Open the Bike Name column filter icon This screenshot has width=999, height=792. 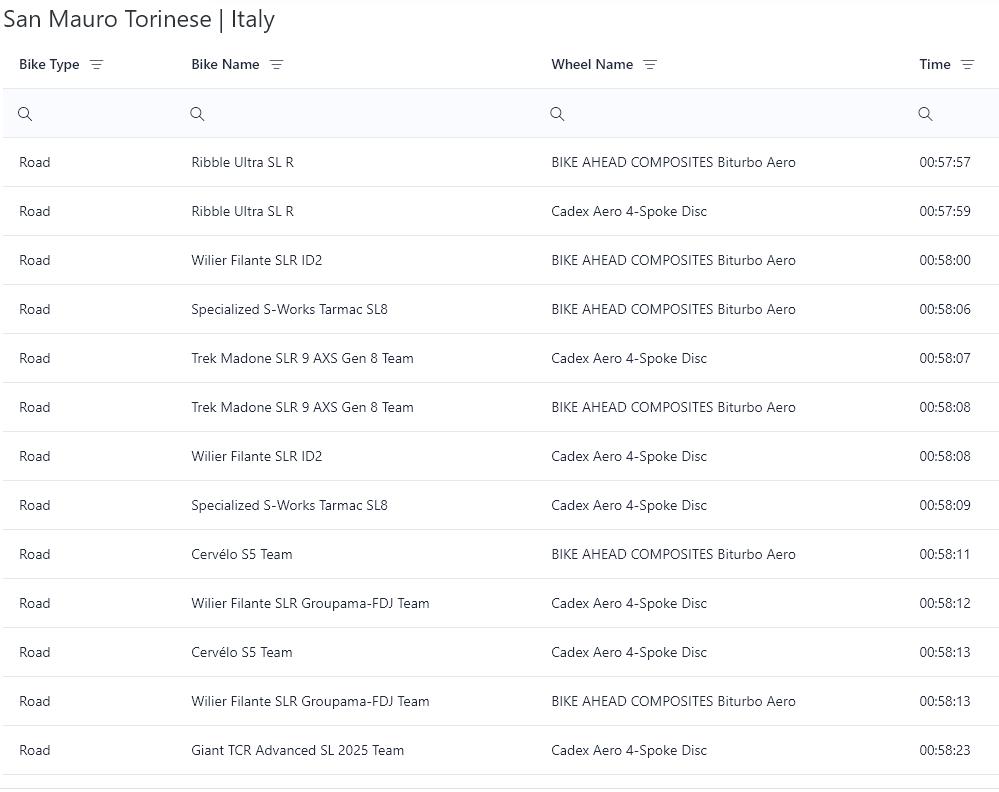pyautogui.click(x=276, y=65)
